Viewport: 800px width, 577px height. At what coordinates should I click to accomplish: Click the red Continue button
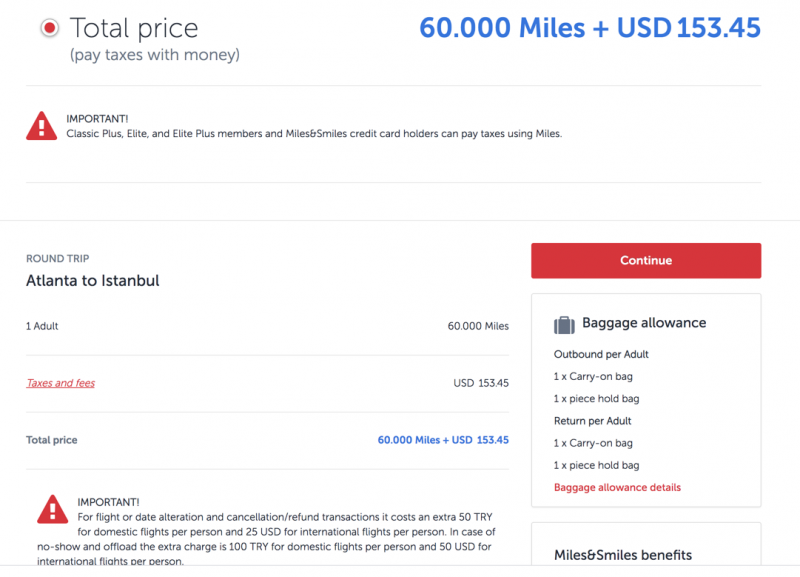[646, 261]
